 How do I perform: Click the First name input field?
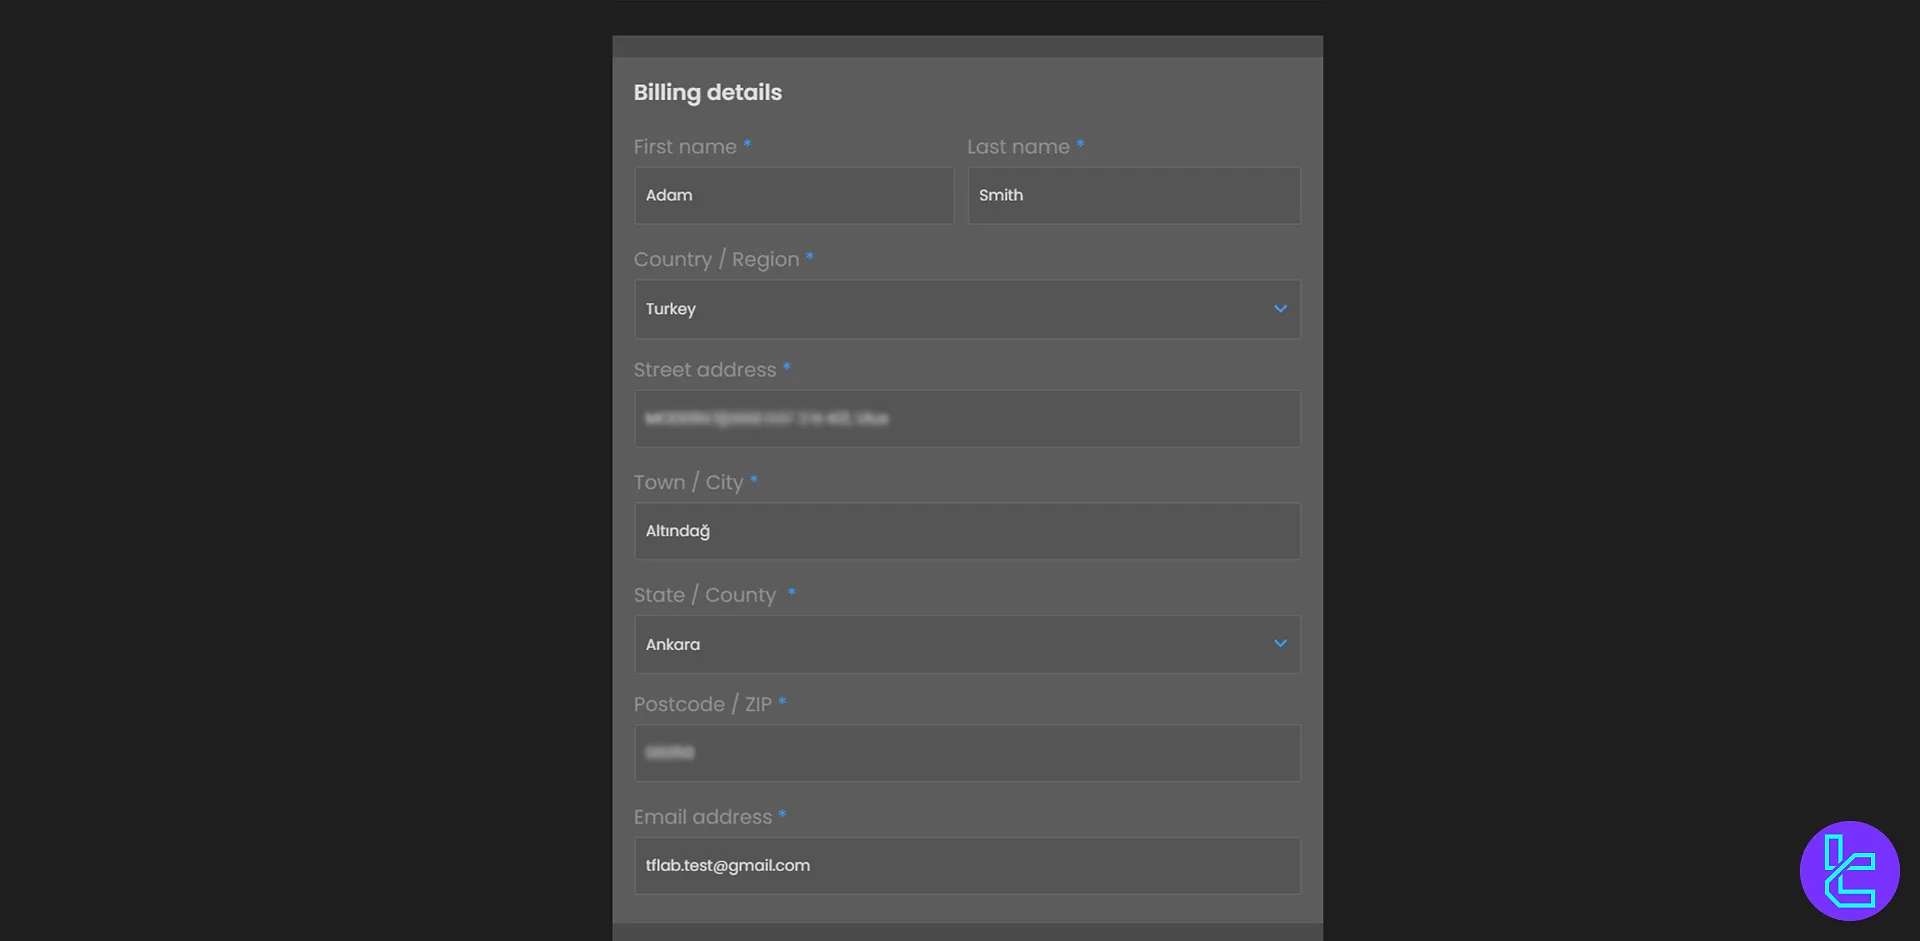793,195
